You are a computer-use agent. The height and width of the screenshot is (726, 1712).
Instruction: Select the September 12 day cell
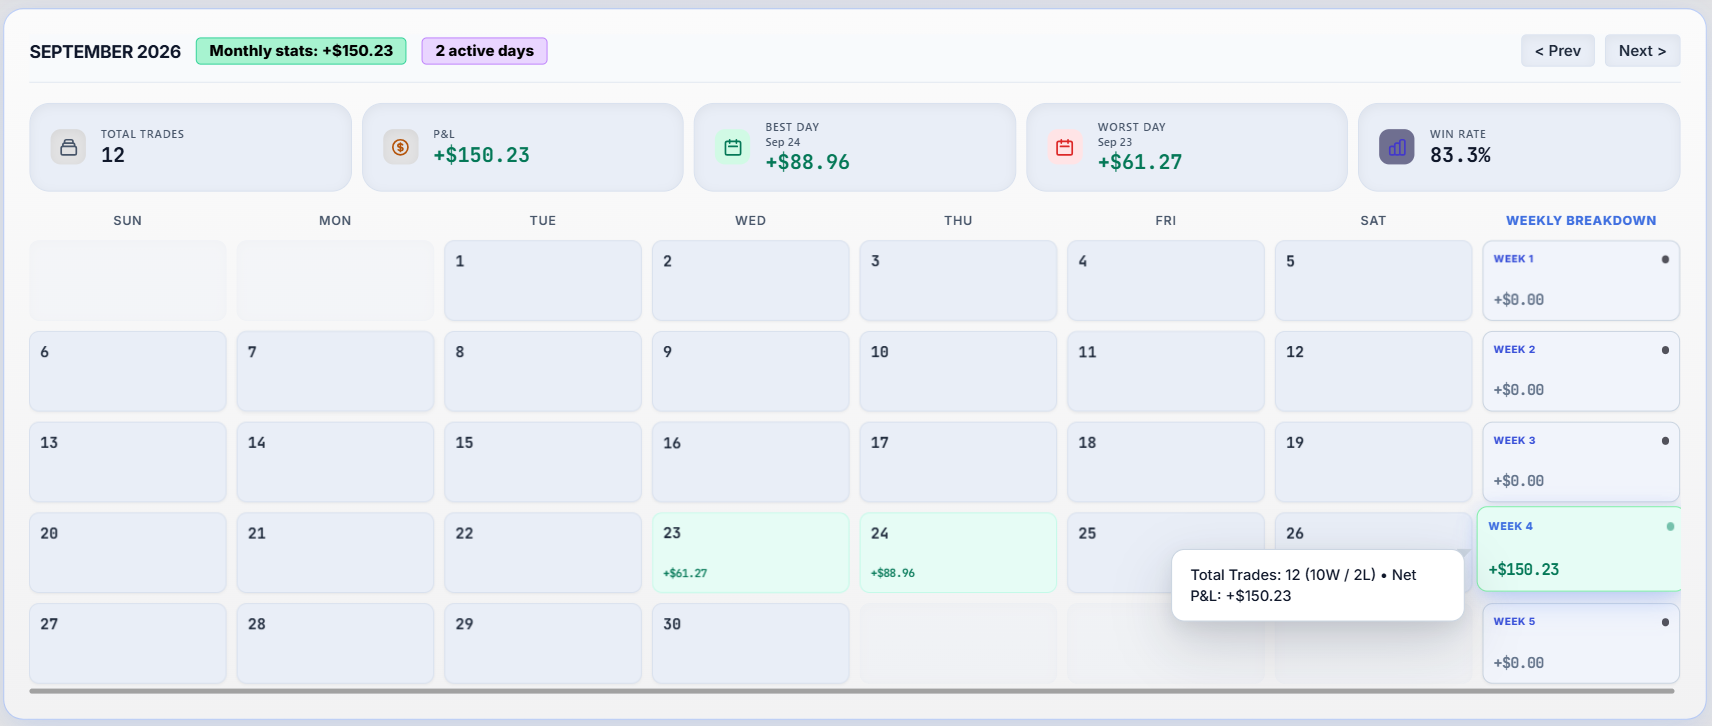tap(1373, 371)
